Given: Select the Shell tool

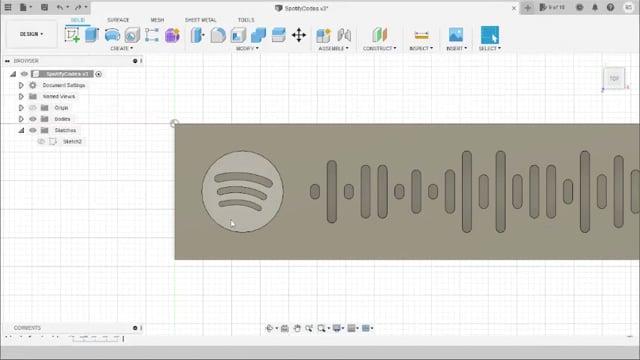Looking at the screenshot, I should click(238, 35).
